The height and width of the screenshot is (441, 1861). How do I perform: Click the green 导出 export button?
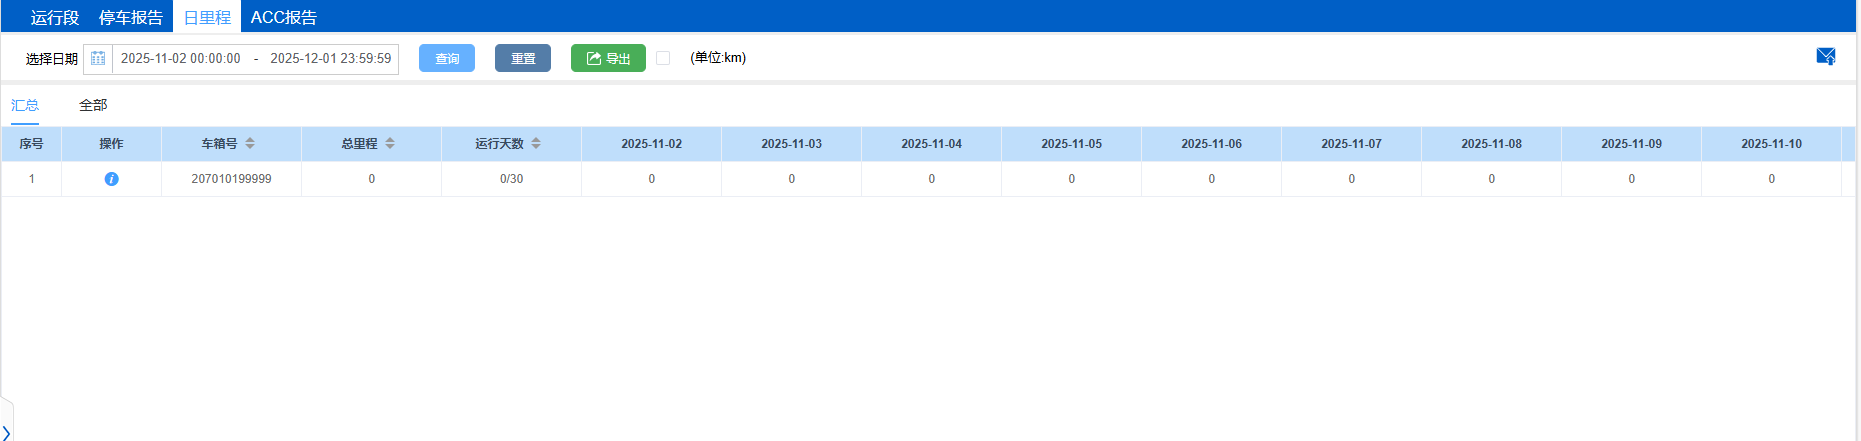click(x=608, y=58)
